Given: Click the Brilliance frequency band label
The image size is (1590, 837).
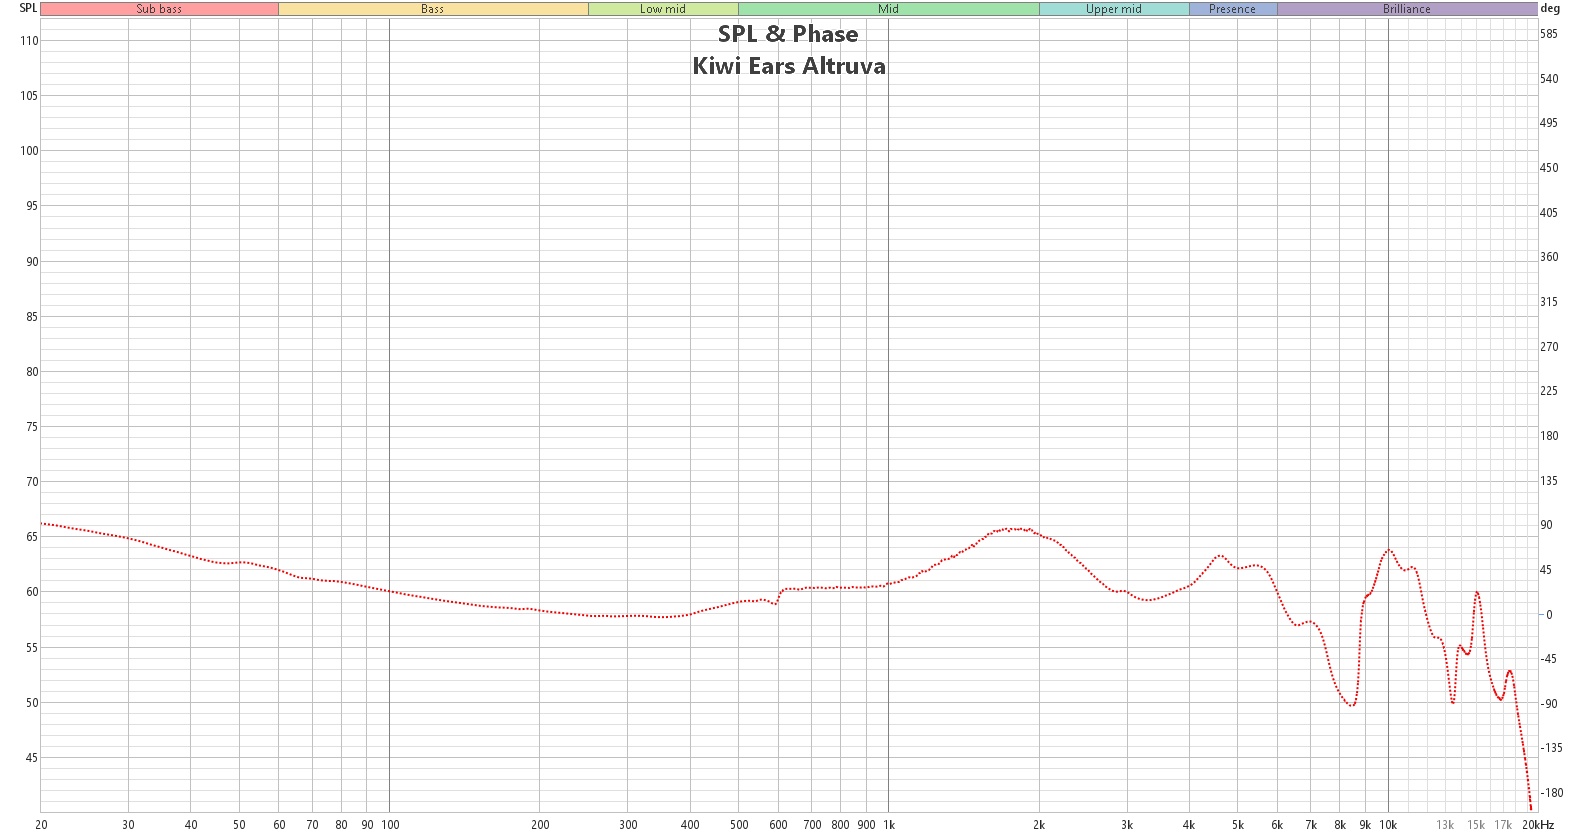Looking at the screenshot, I should (1407, 9).
